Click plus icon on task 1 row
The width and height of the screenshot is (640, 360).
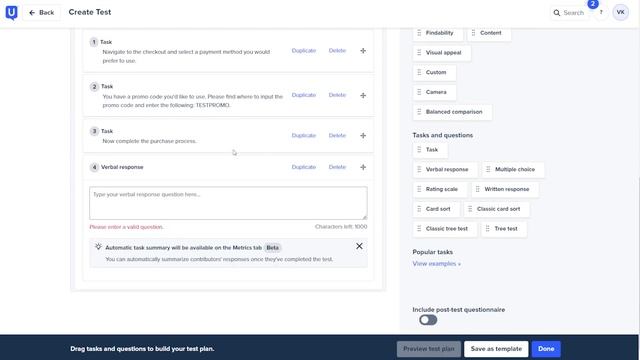pyautogui.click(x=363, y=51)
